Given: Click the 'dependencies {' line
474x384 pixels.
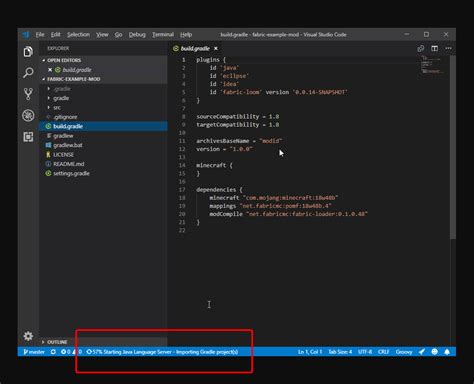Looking at the screenshot, I should click(219, 190).
